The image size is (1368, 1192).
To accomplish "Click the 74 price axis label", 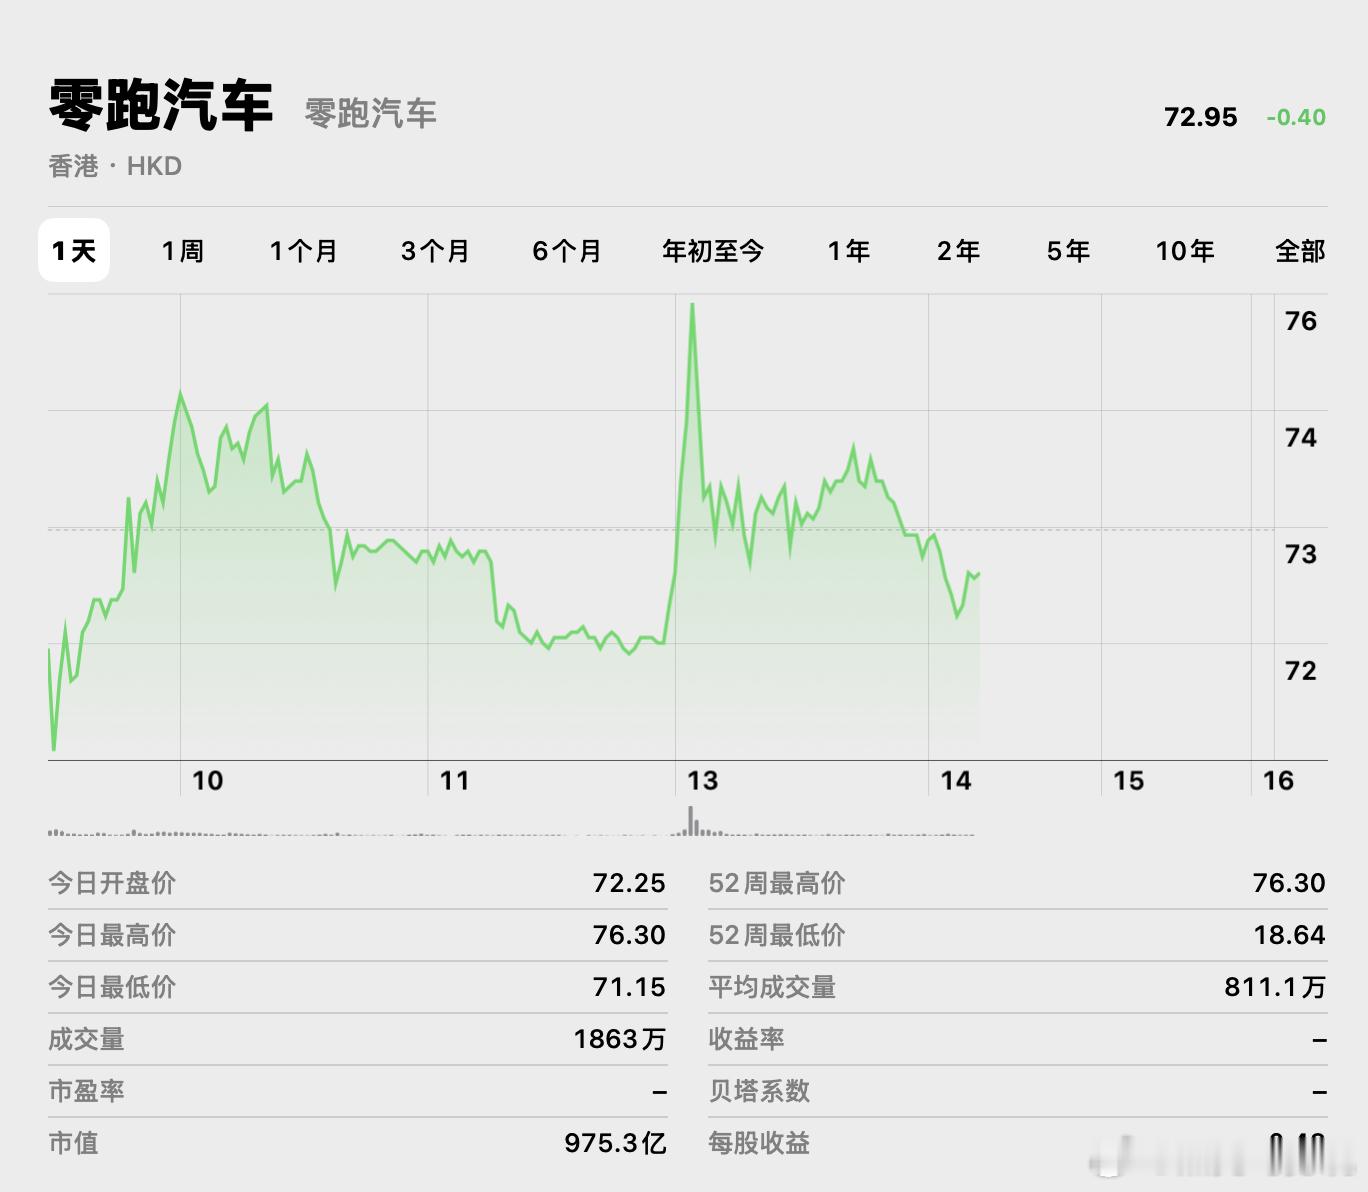I will click(1301, 437).
